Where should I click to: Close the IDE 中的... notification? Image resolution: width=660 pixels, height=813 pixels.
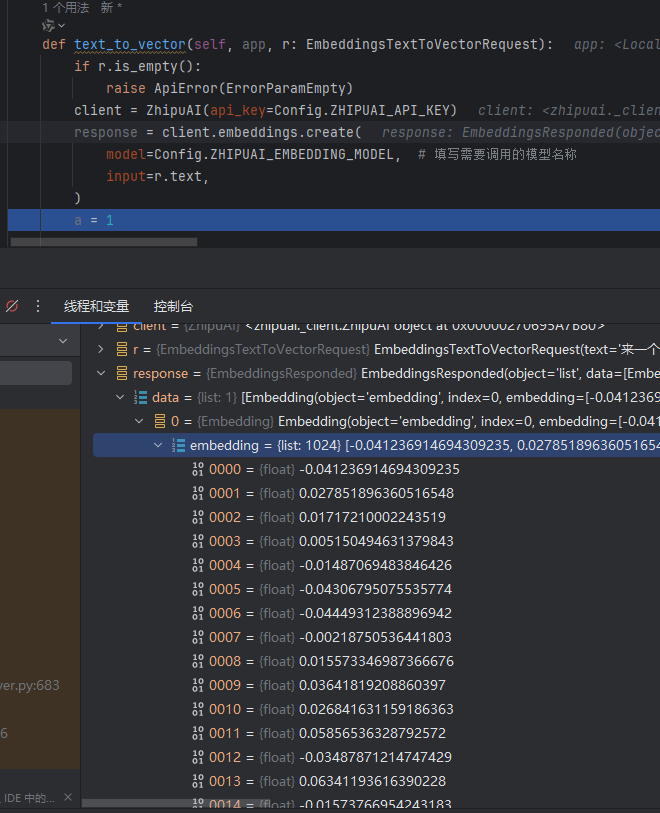click(68, 797)
